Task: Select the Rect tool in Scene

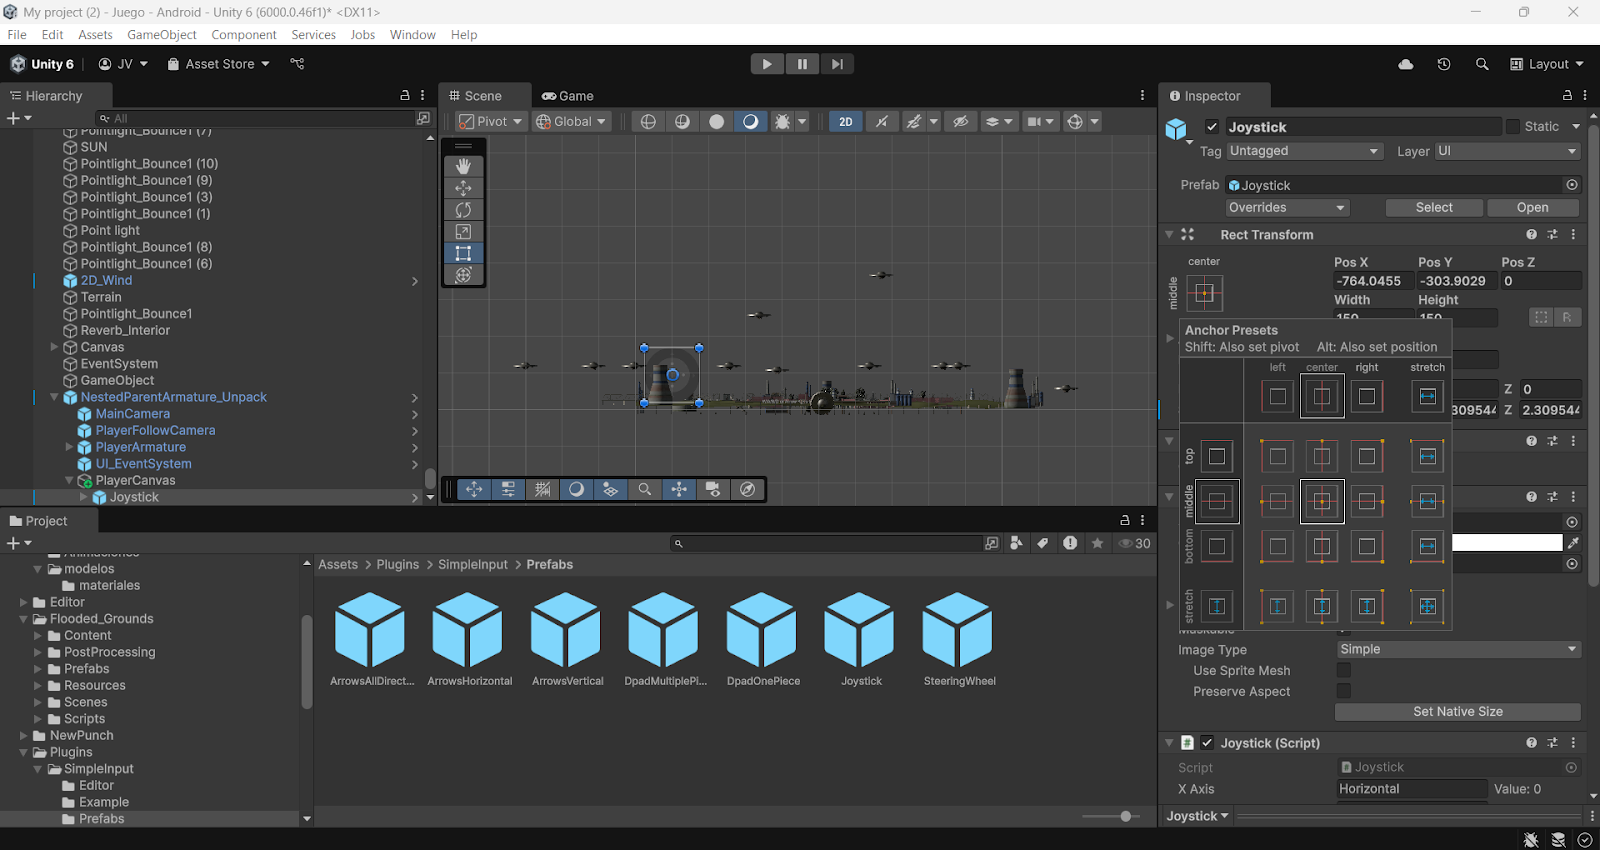Action: tap(463, 254)
